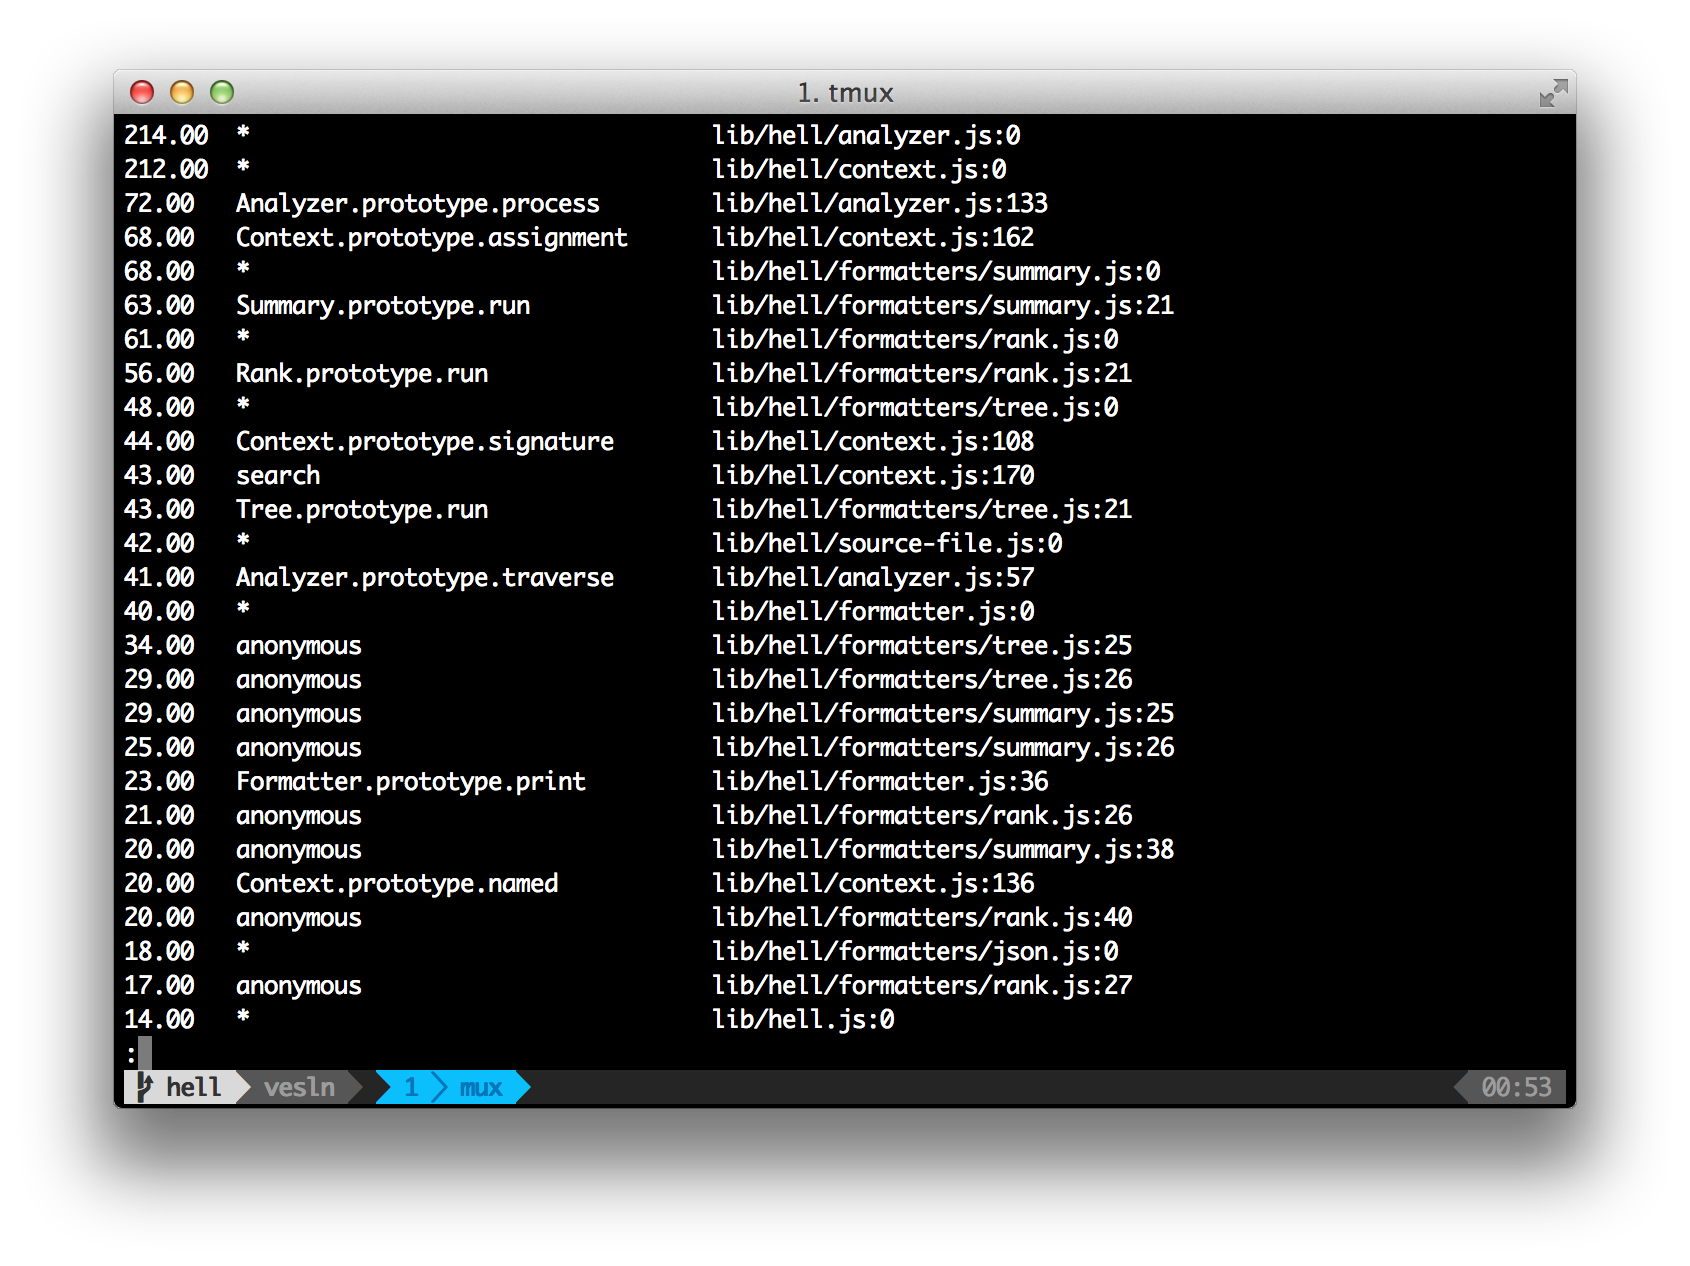Click the path 'lib/hell.js:0'
This screenshot has height=1266, width=1690.
click(x=803, y=1019)
